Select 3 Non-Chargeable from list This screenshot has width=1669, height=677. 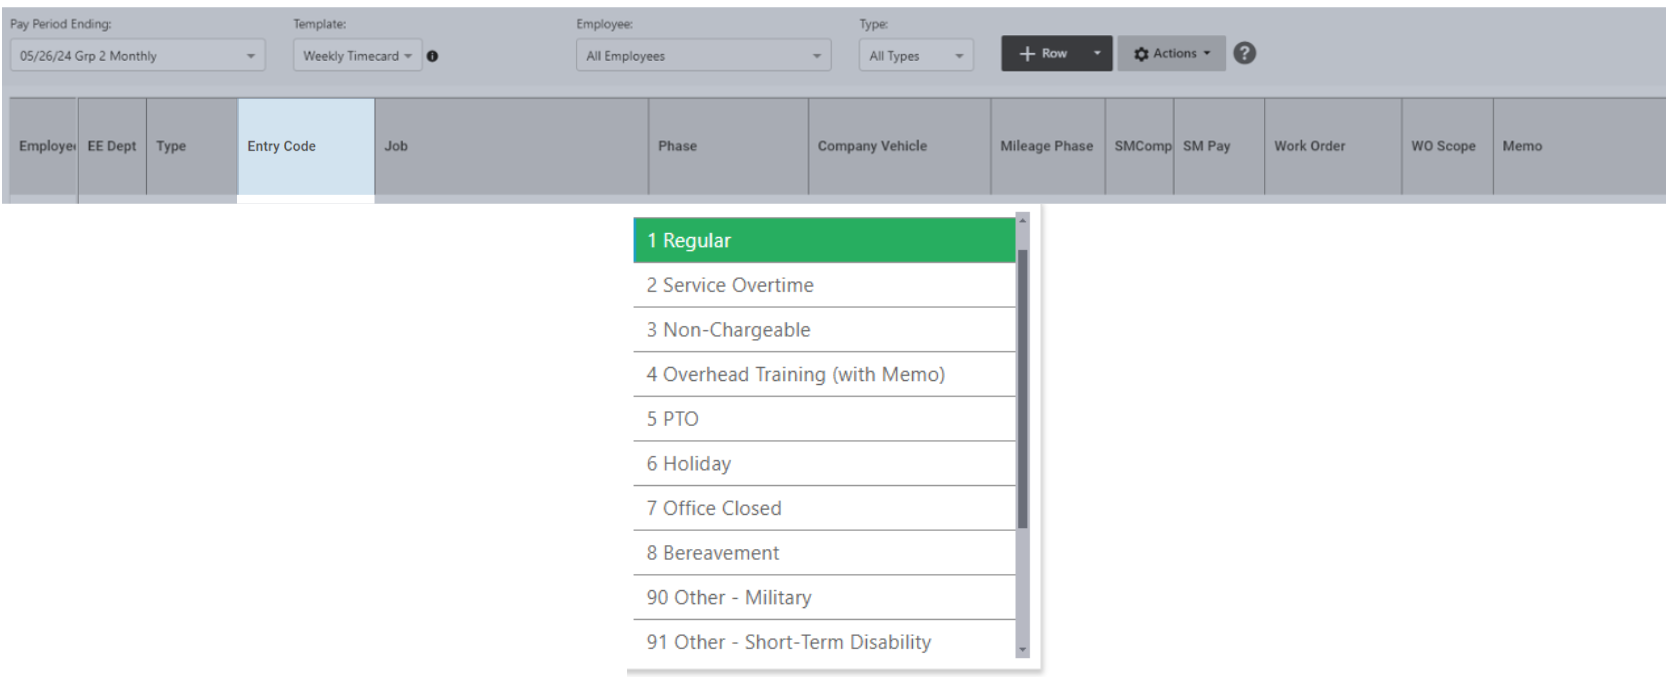point(824,330)
